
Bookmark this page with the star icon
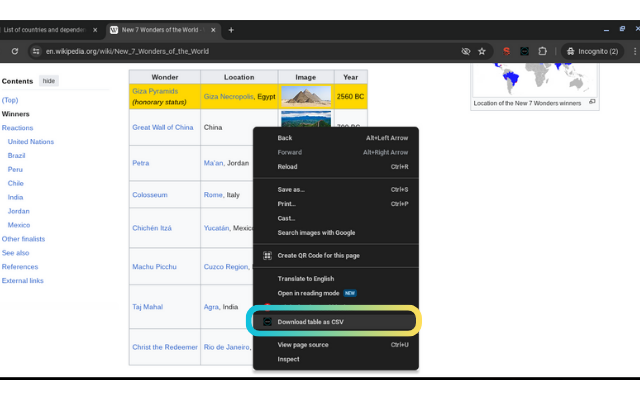482,51
